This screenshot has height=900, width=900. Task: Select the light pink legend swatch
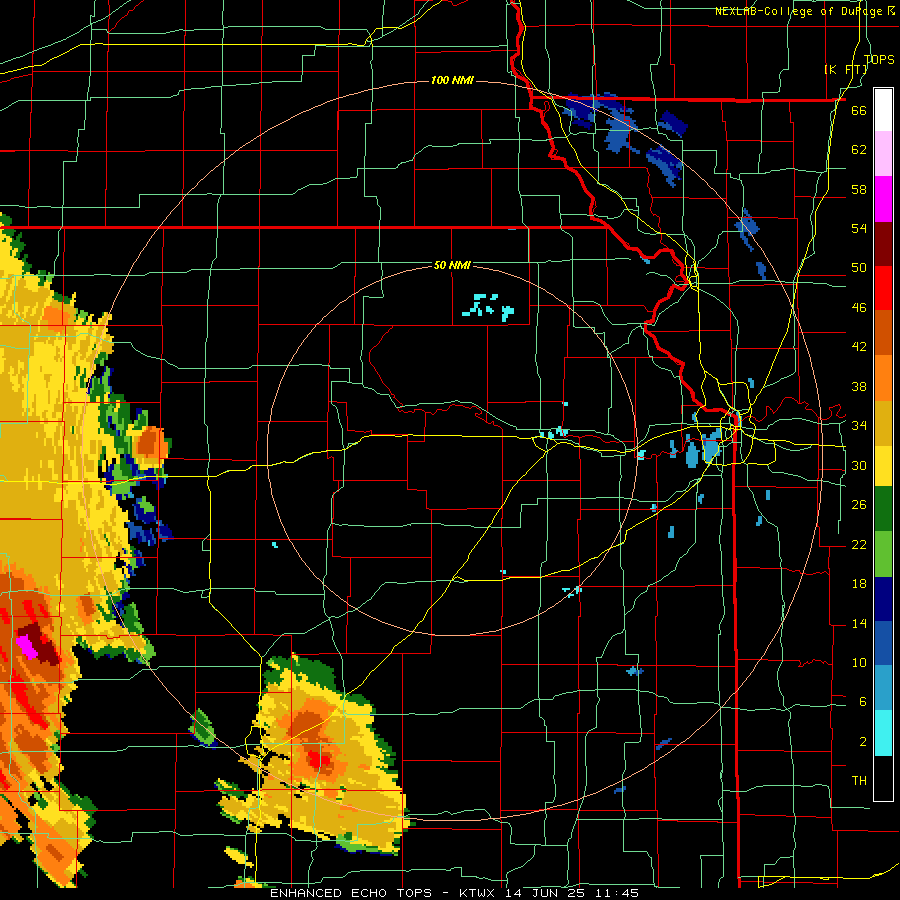[883, 153]
